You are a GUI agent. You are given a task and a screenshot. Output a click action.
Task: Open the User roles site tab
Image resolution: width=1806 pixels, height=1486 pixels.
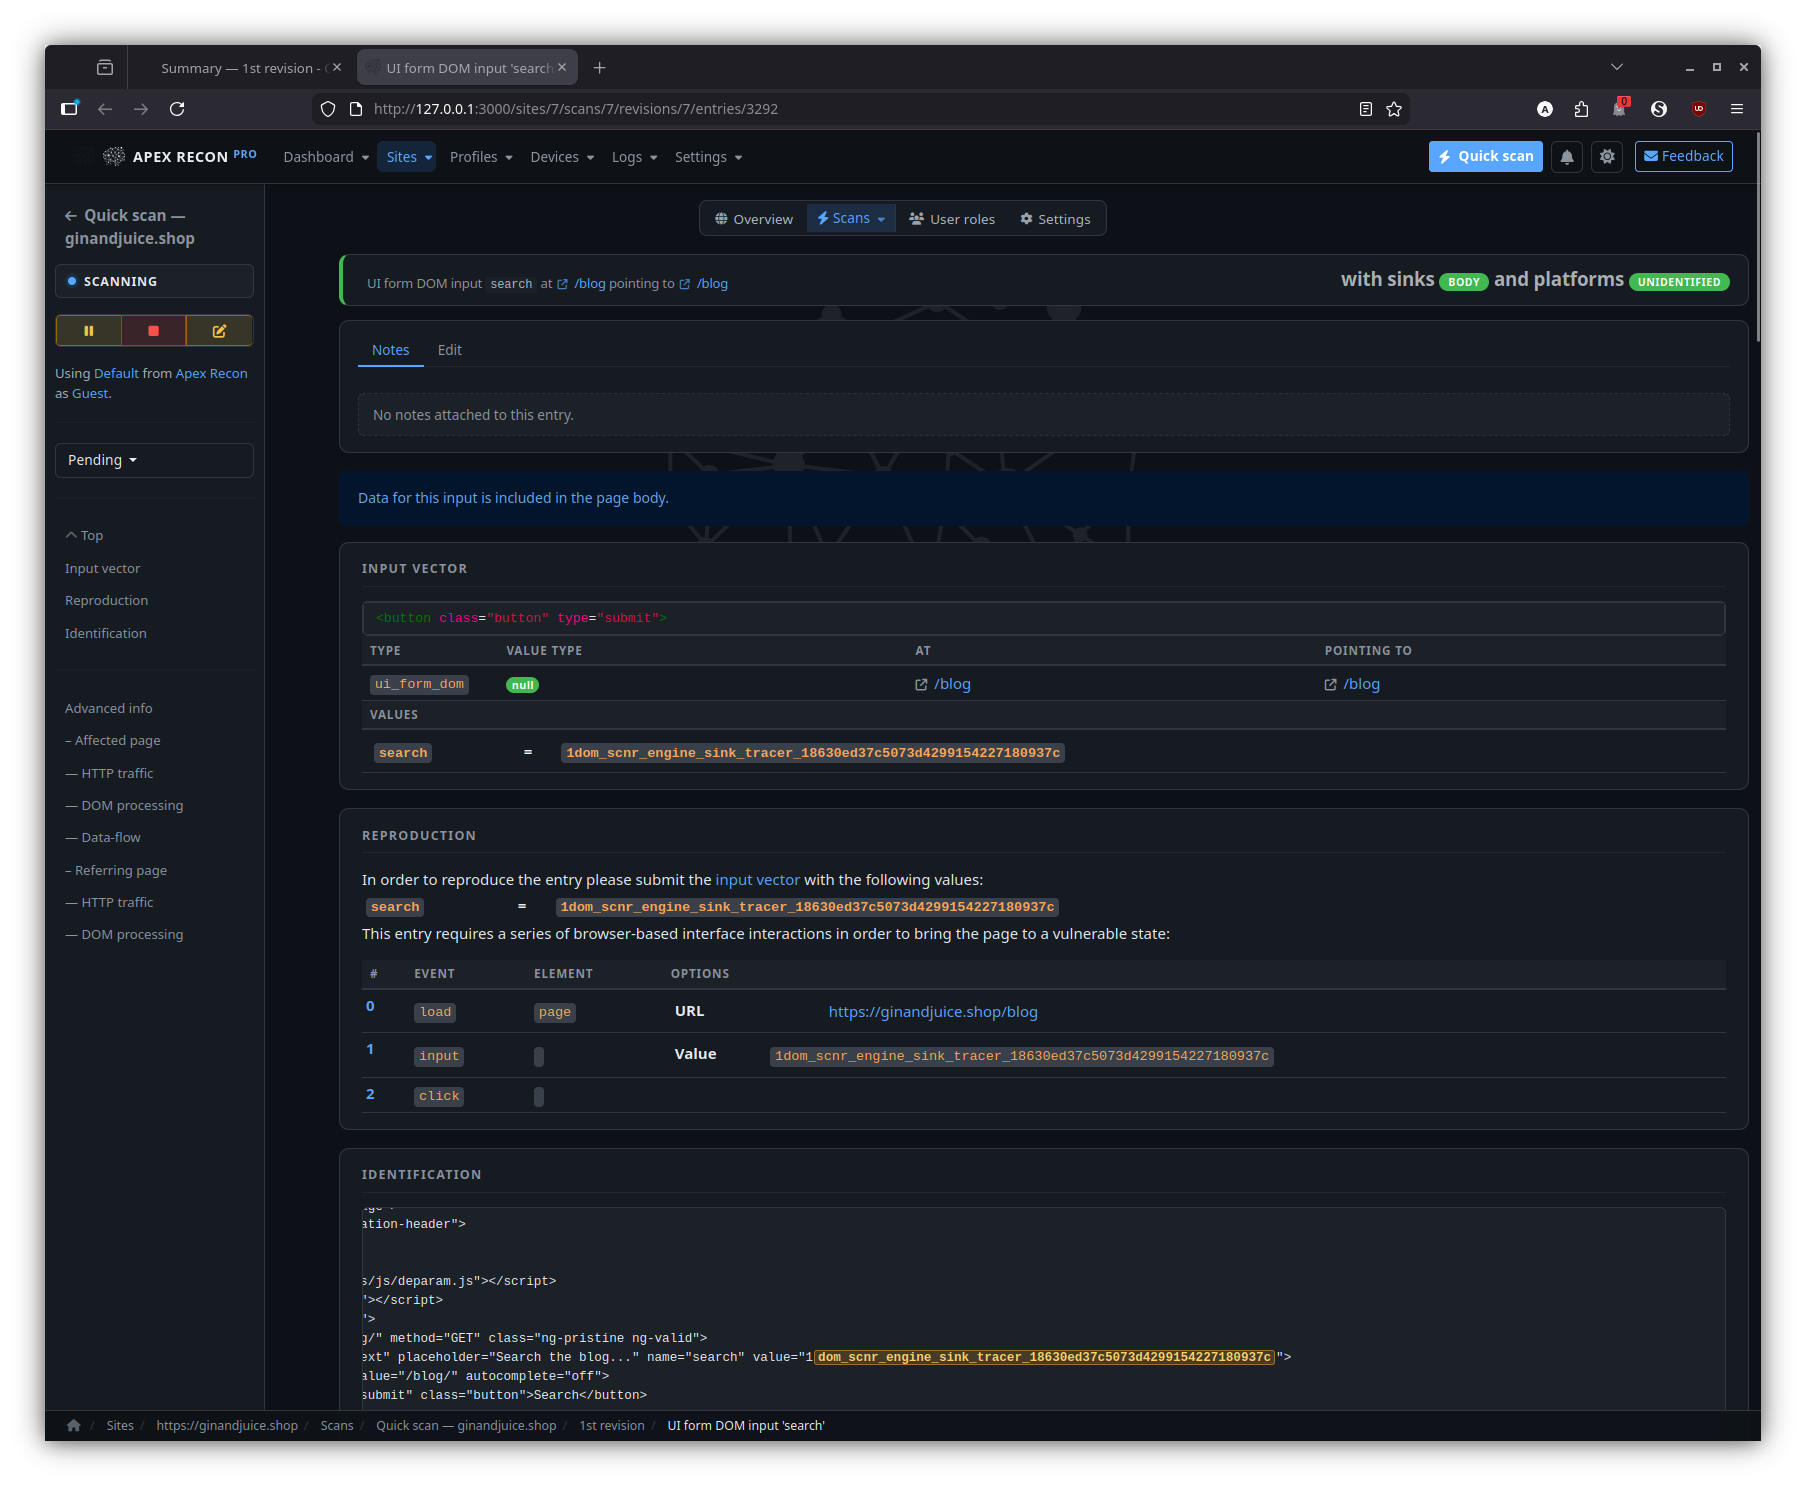[952, 219]
